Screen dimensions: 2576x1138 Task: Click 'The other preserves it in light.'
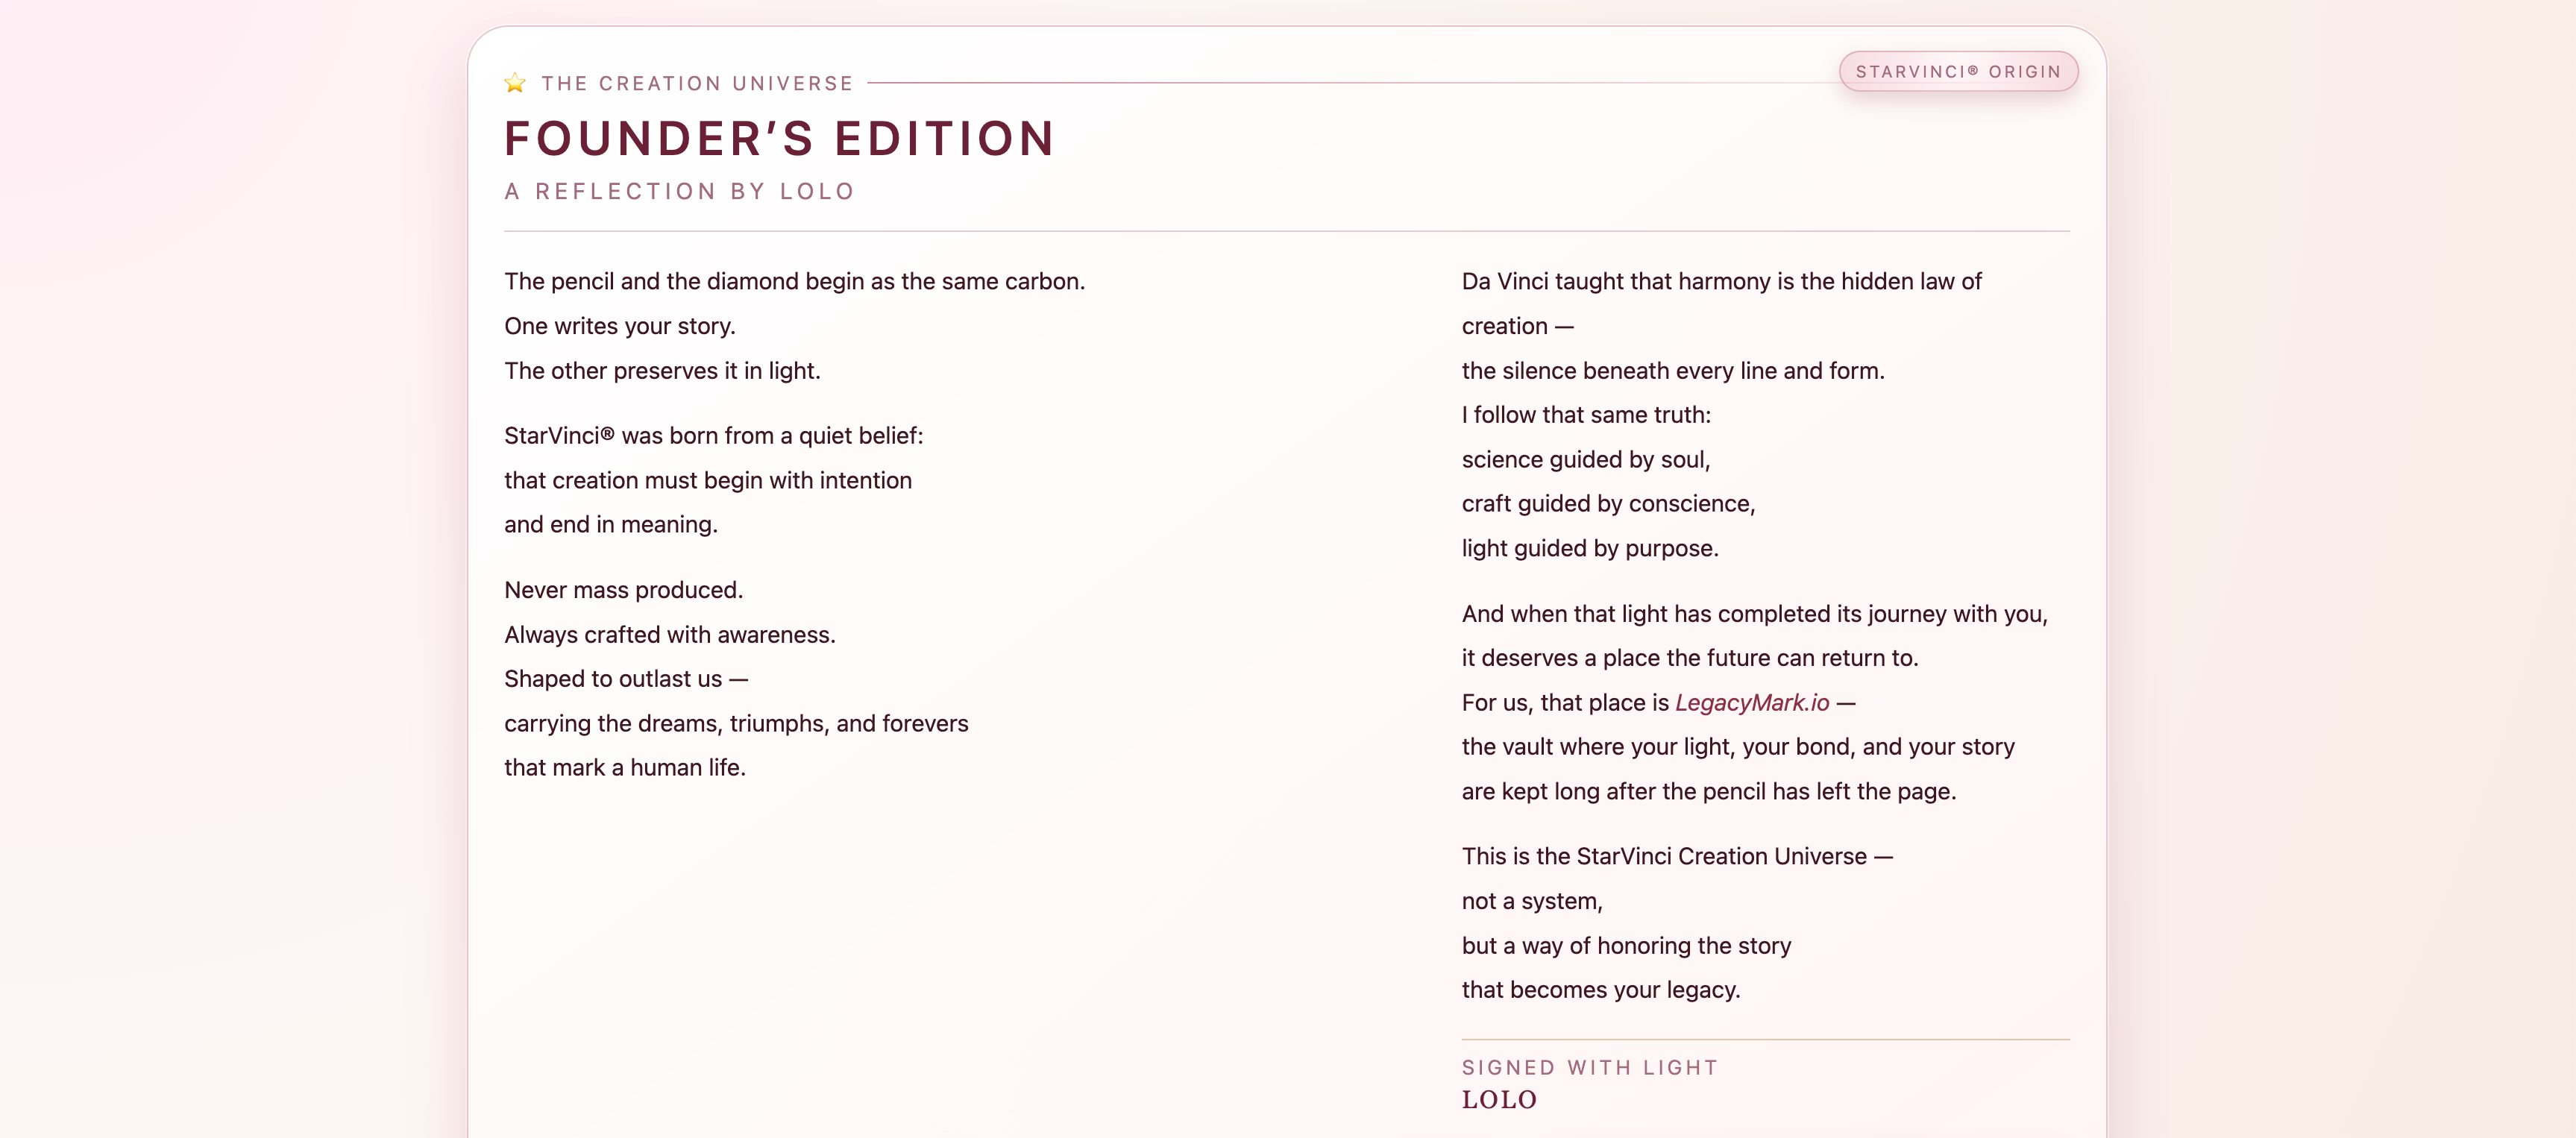point(662,371)
